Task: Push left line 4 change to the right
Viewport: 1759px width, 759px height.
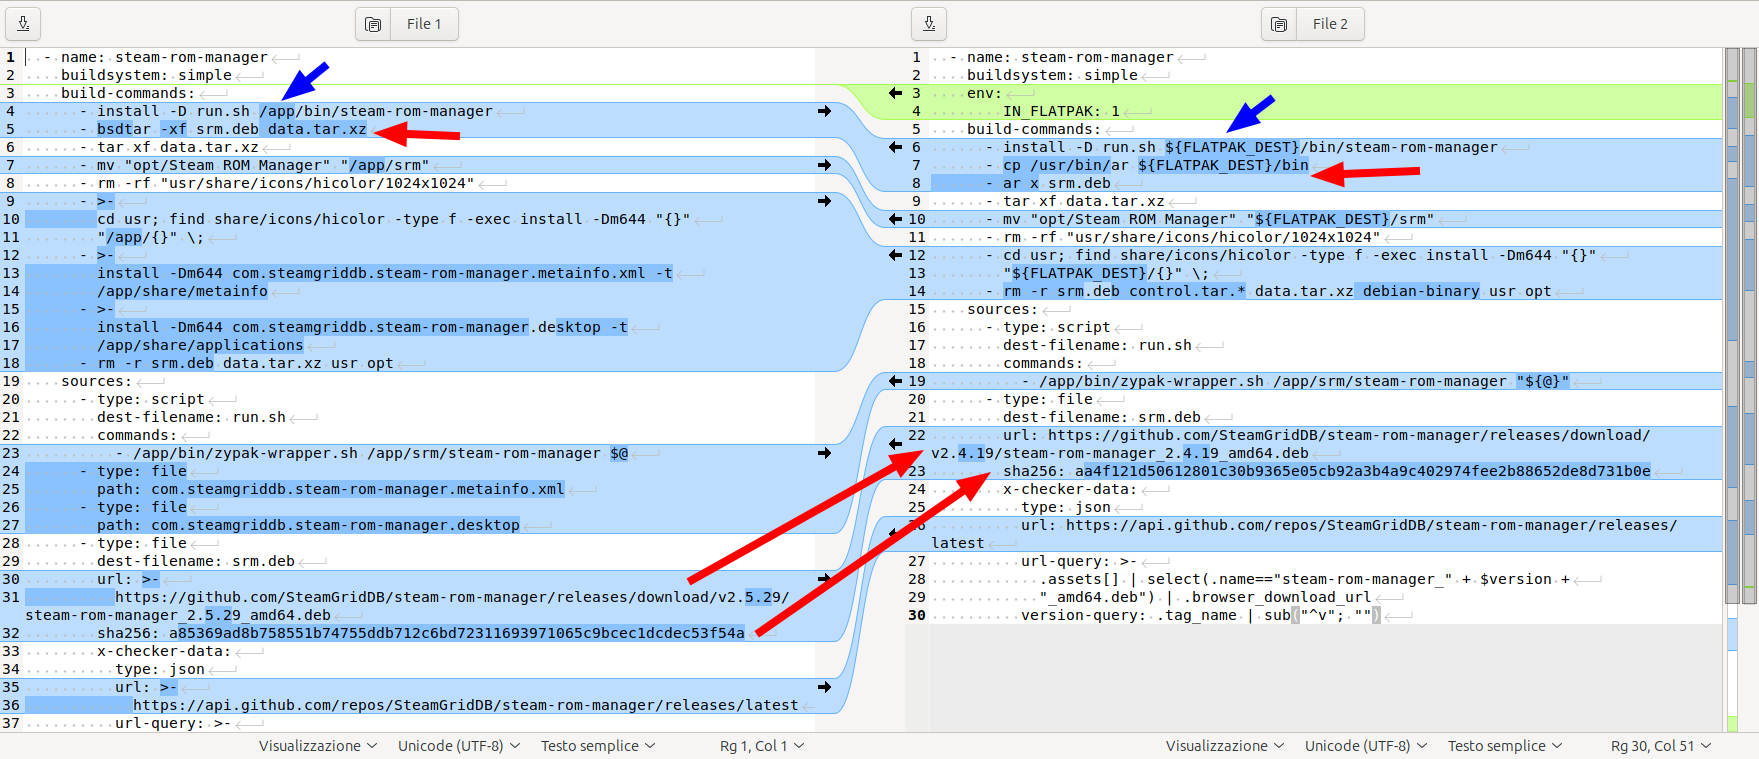Action: (824, 111)
